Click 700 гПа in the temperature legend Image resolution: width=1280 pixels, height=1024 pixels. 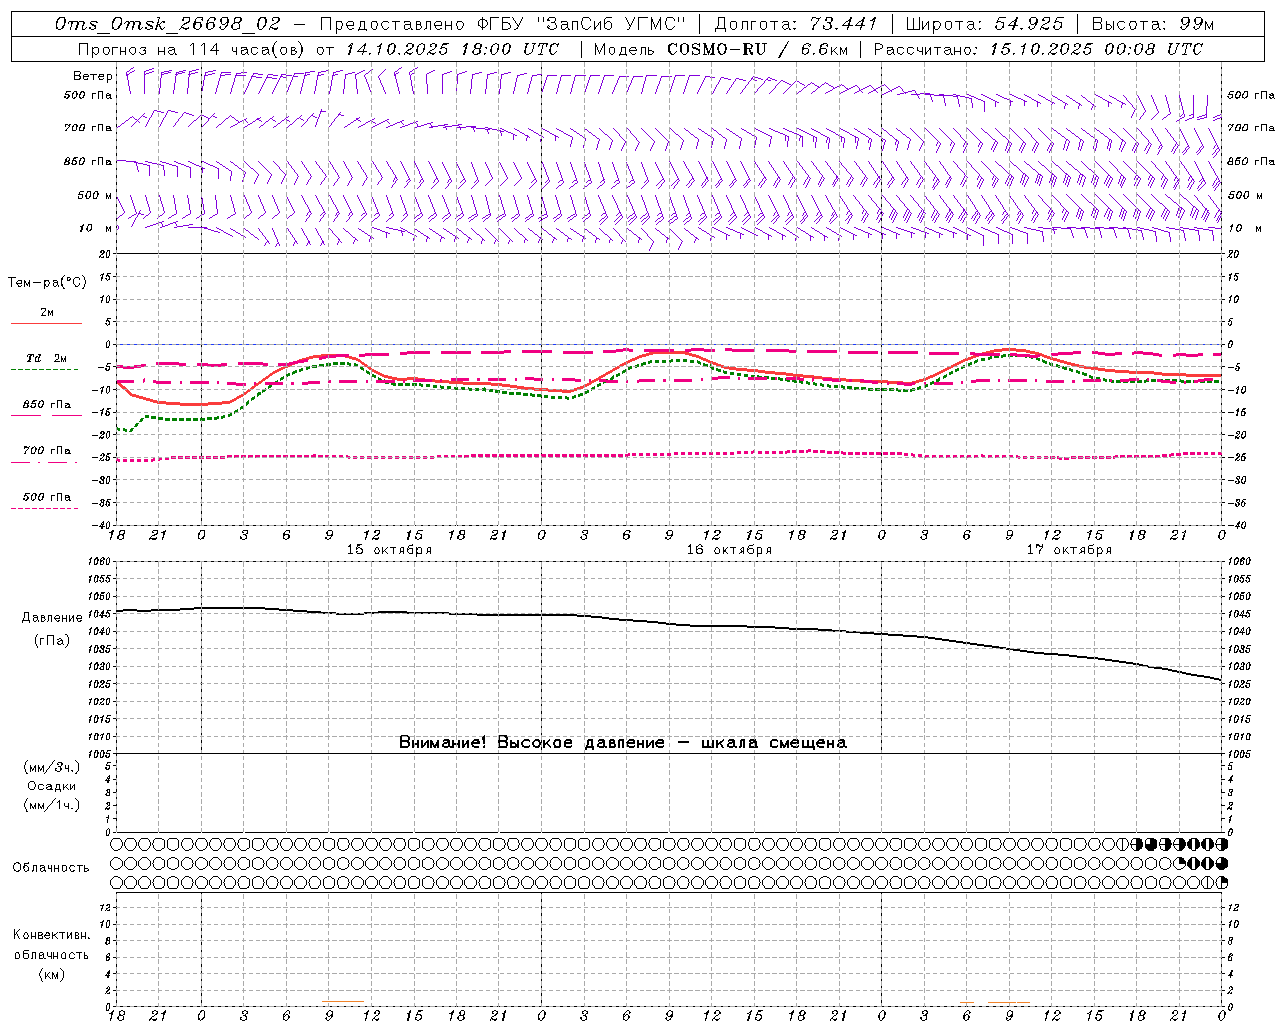click(47, 451)
